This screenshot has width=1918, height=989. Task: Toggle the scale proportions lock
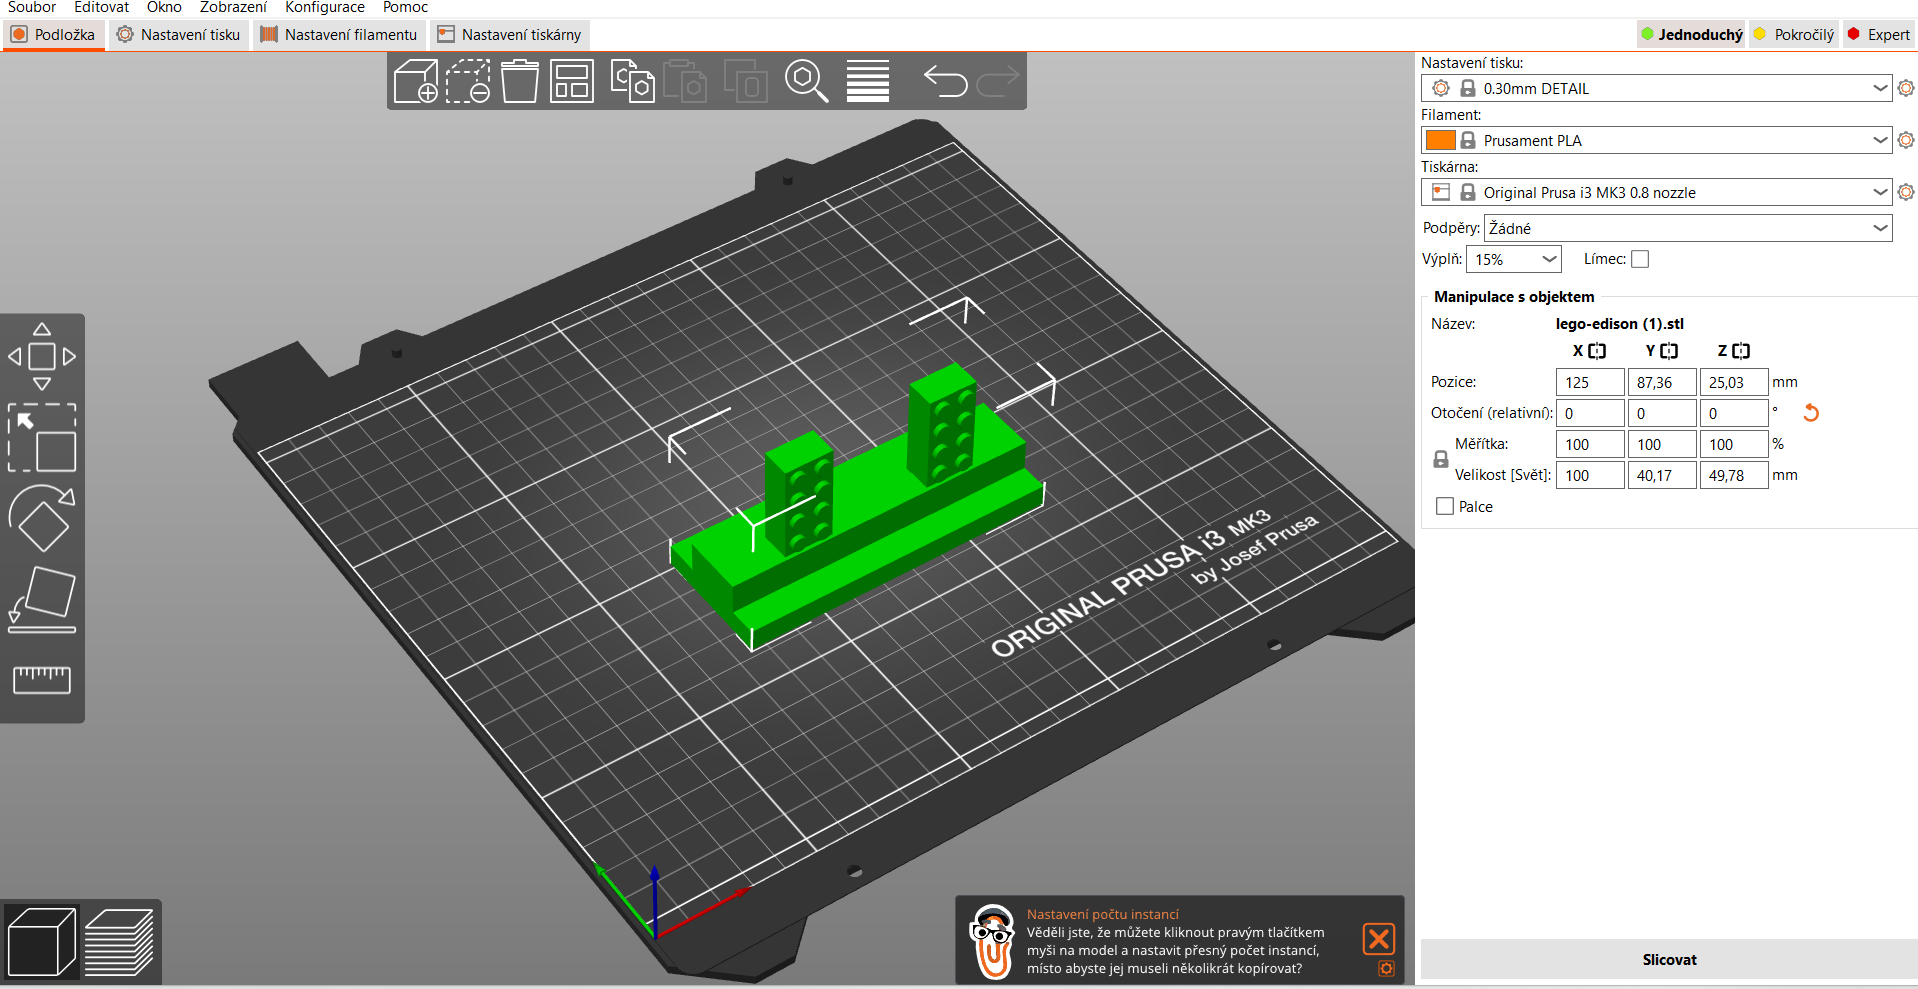pos(1440,459)
